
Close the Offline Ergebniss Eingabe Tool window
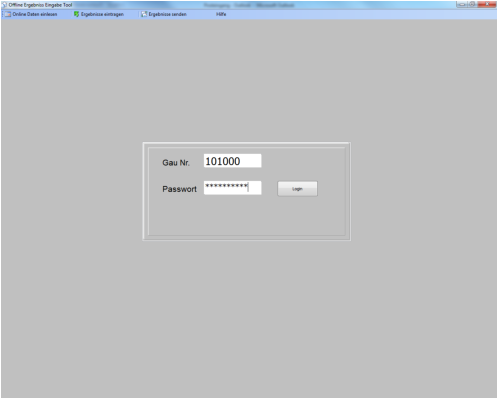click(487, 4)
